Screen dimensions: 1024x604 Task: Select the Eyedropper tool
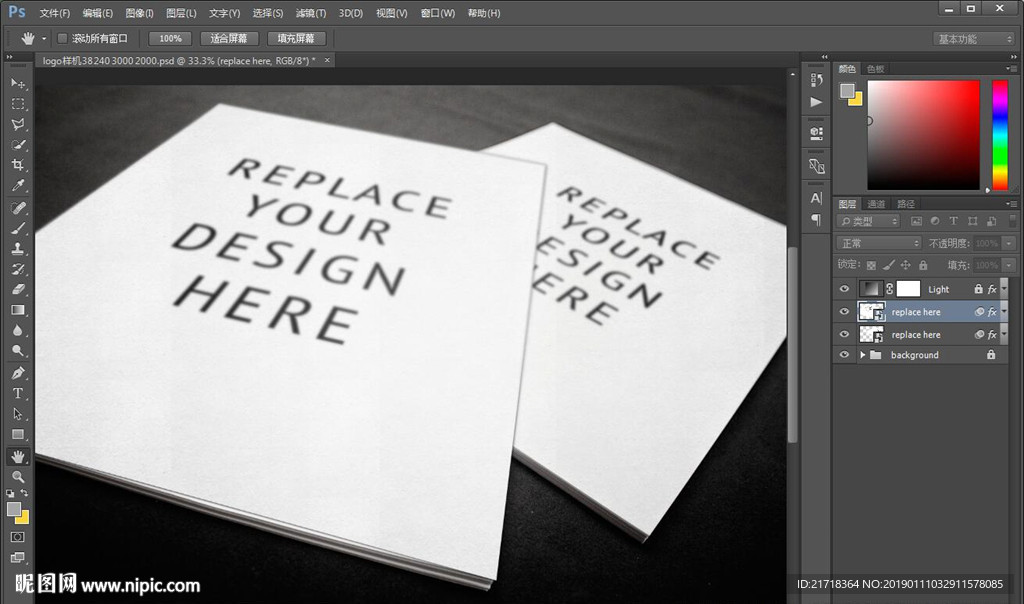pos(18,187)
